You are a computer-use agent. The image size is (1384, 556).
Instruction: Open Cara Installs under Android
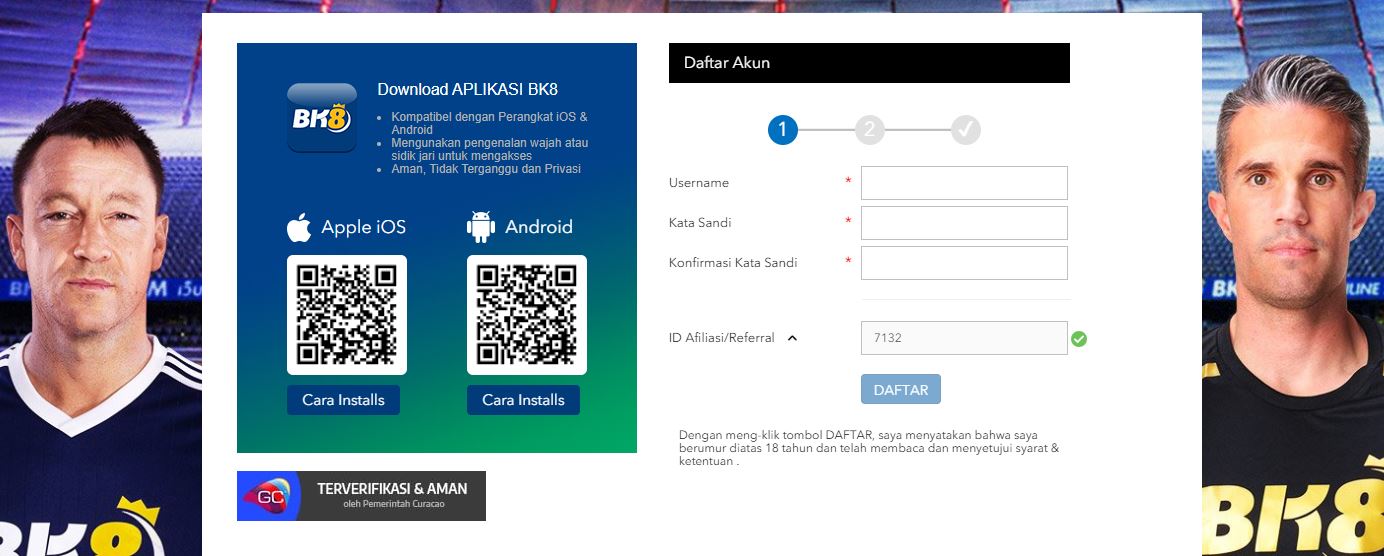pos(523,400)
